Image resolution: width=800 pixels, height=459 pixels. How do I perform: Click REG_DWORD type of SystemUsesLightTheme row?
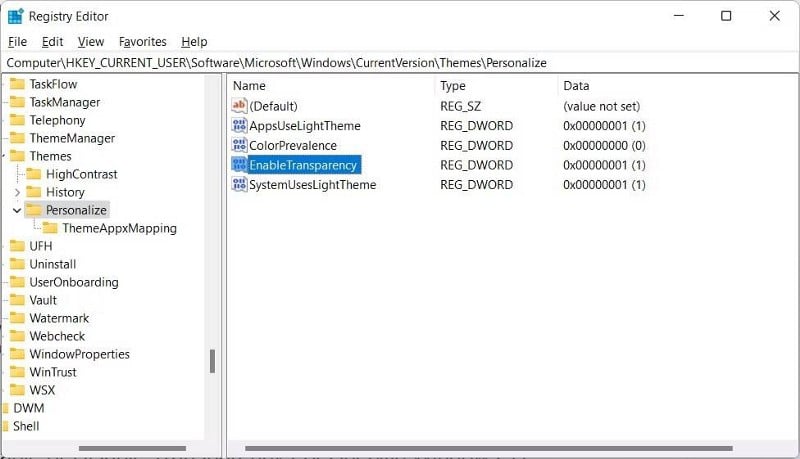pyautogui.click(x=477, y=184)
